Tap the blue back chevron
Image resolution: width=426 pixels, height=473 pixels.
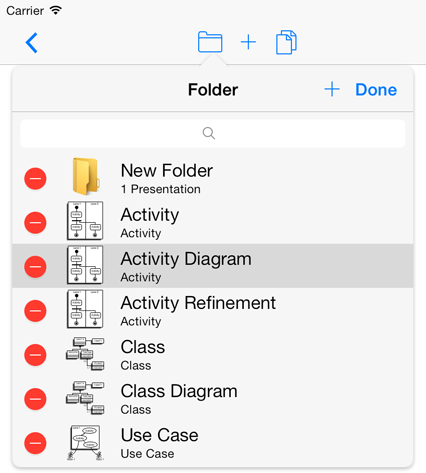coord(32,43)
